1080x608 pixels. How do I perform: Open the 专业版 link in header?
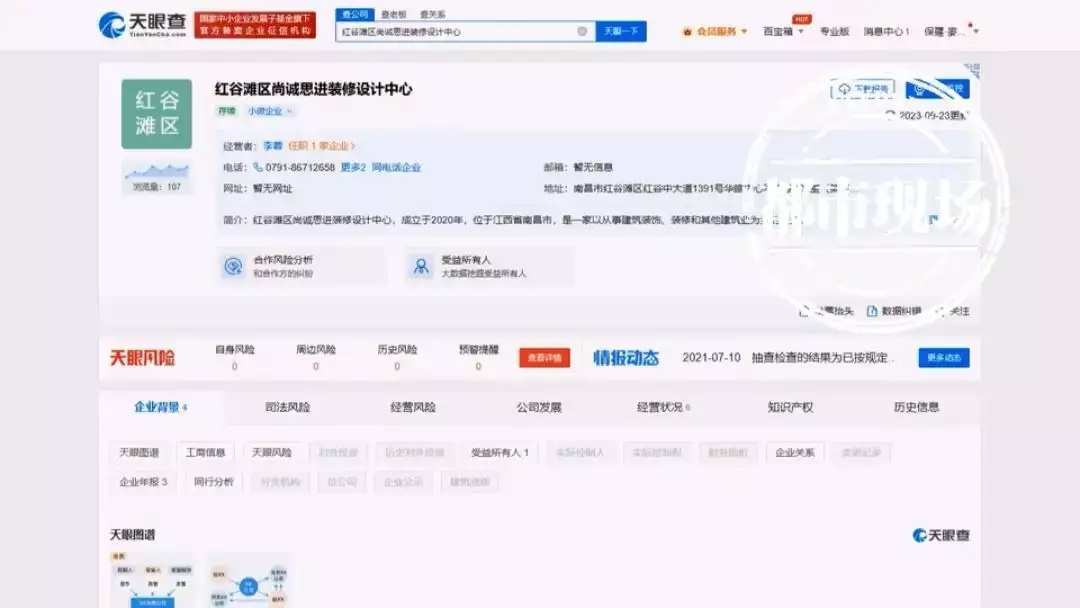(834, 32)
